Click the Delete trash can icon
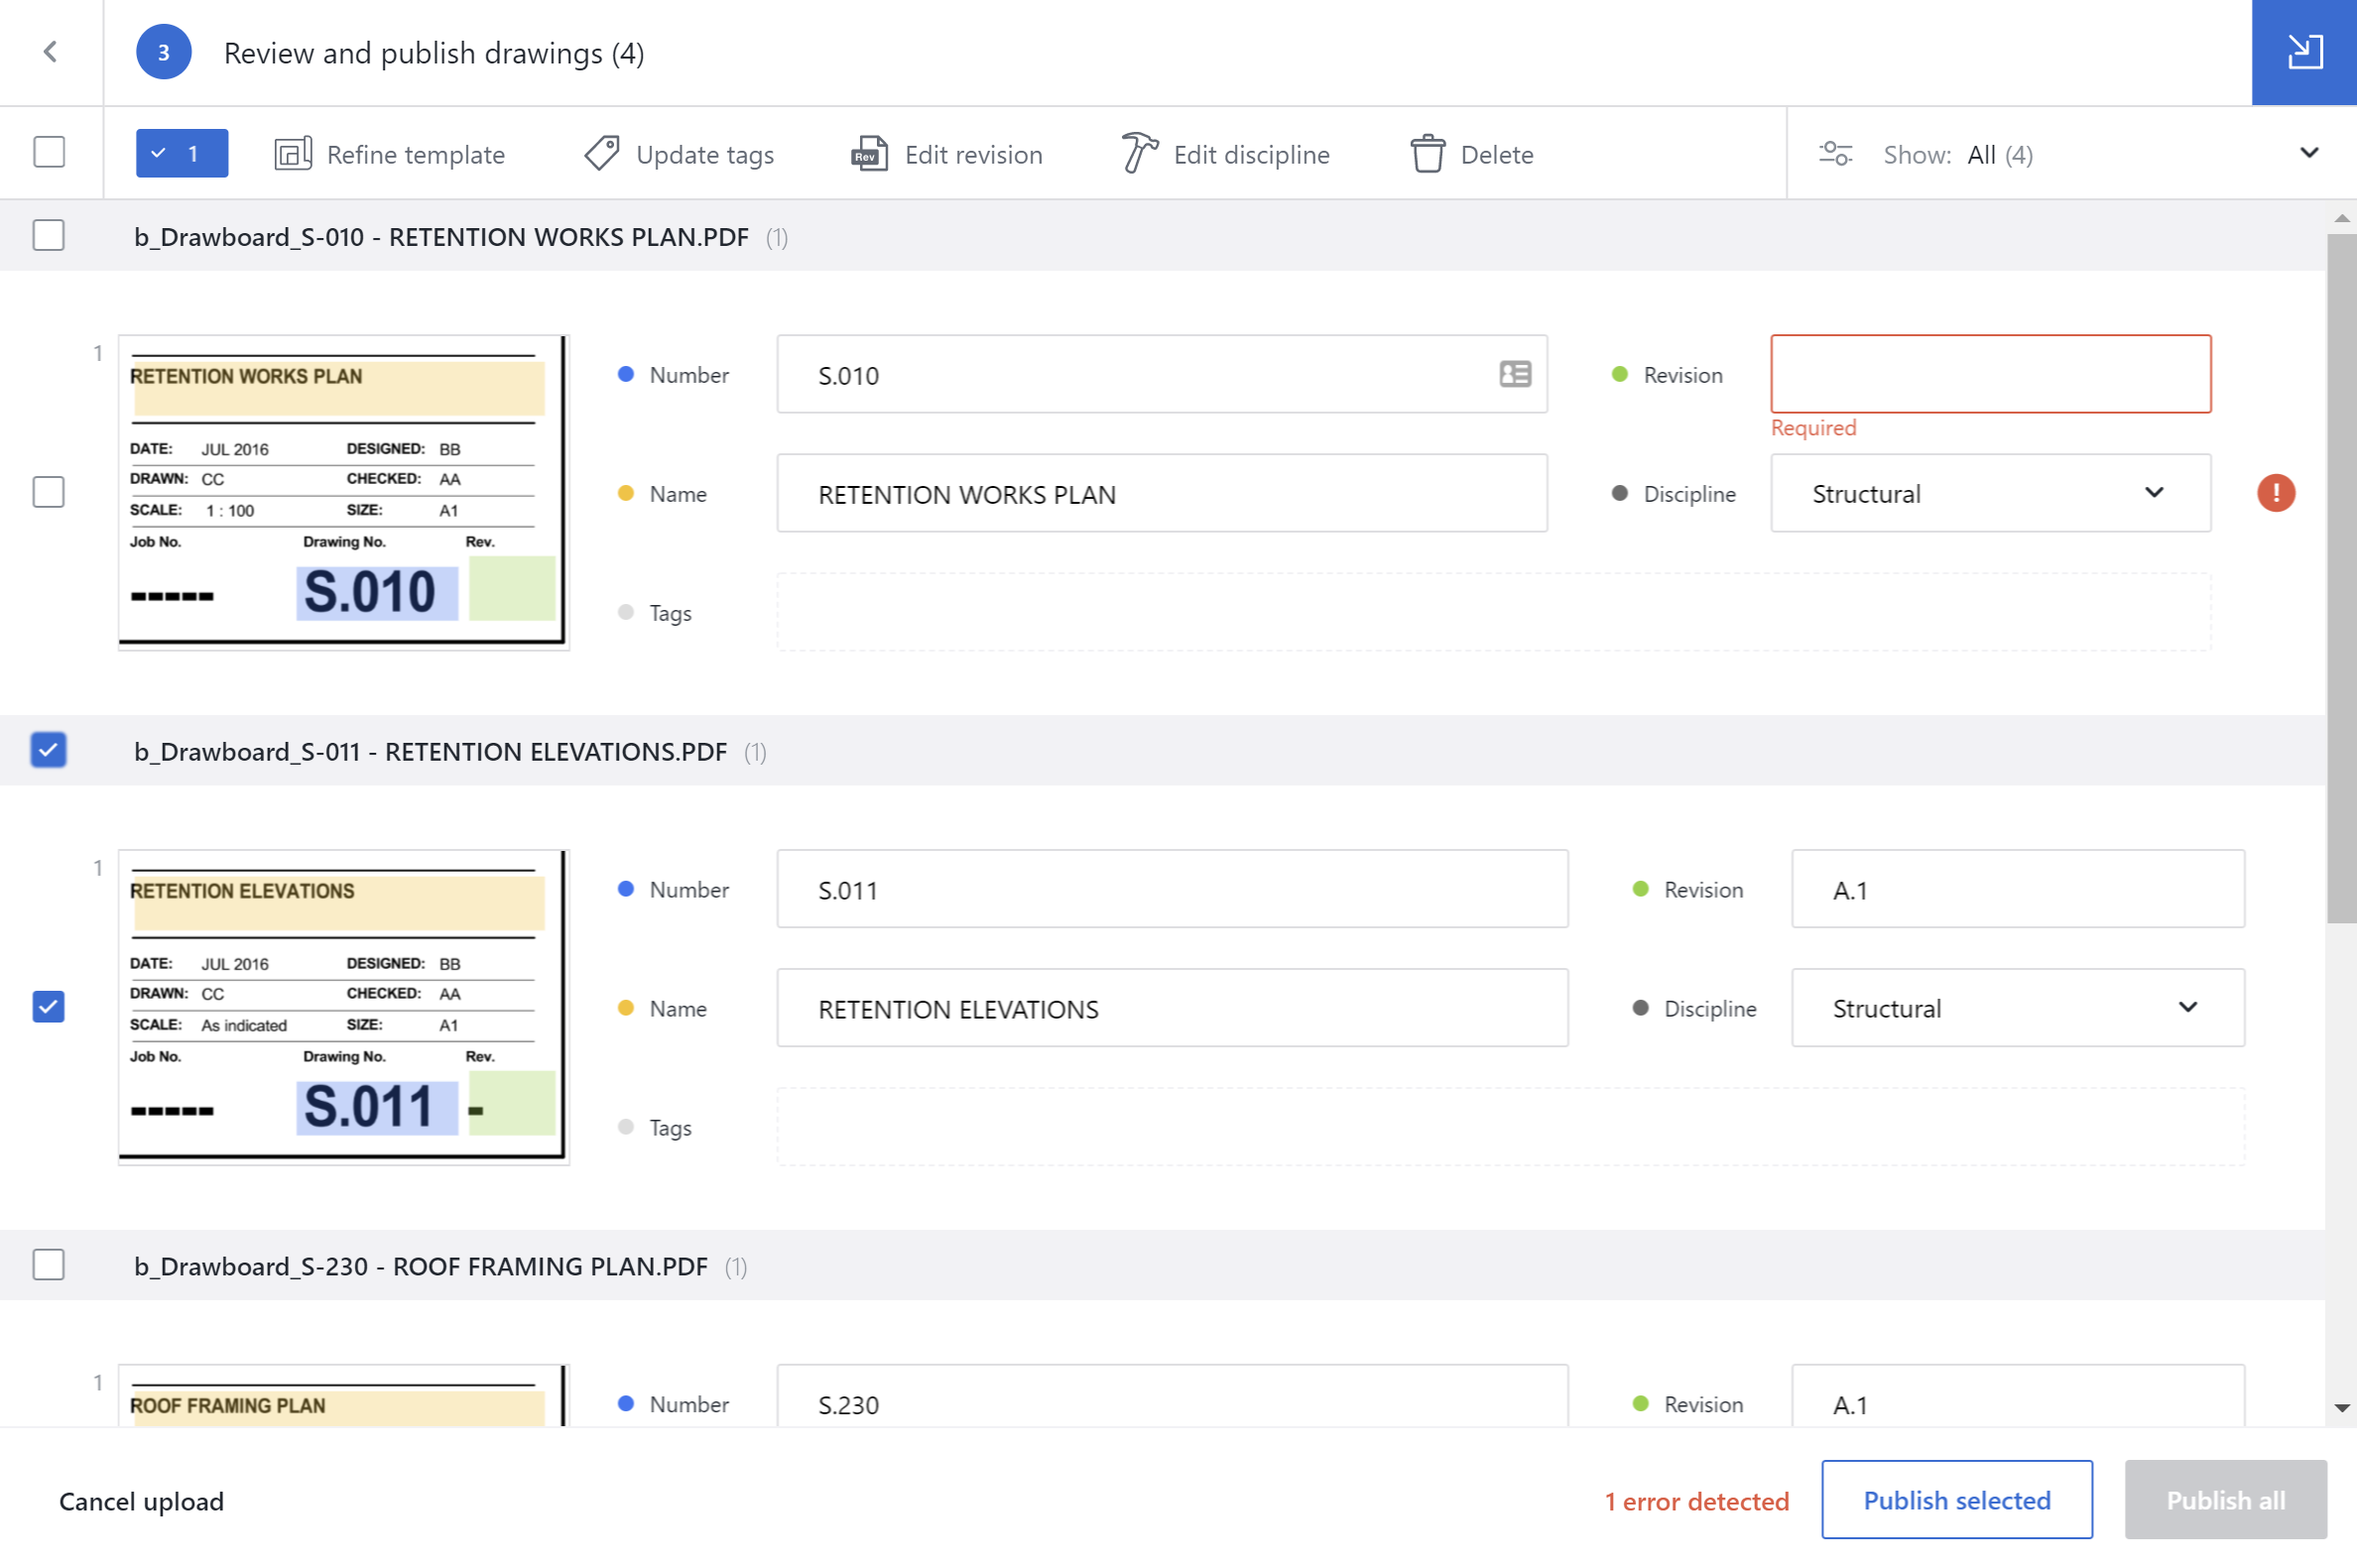Screen dimensions: 2357x1568 (1427, 154)
